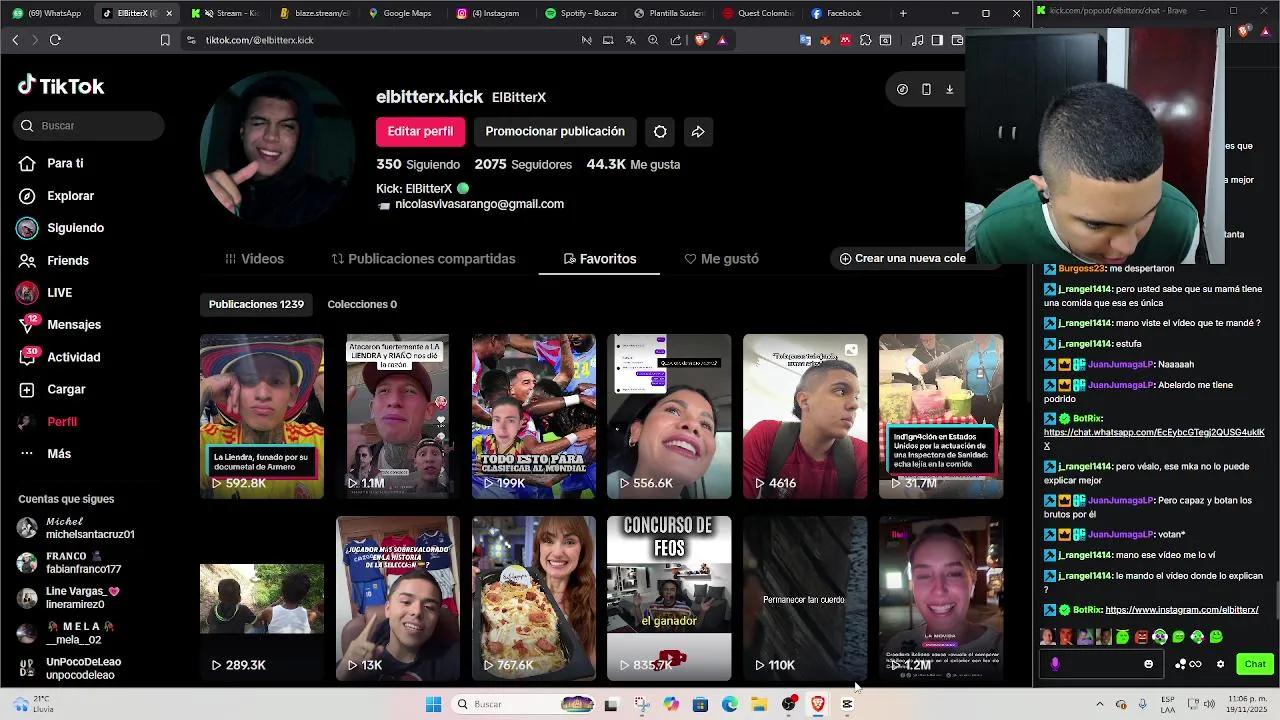Screen dimensions: 1280x720
Task: Switch to the Spotify browser tab
Action: (581, 13)
